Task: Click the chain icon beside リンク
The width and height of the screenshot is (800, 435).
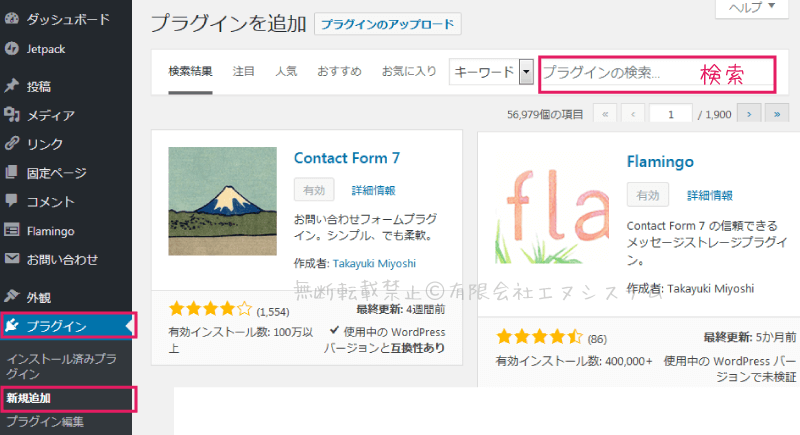Action: [x=11, y=143]
